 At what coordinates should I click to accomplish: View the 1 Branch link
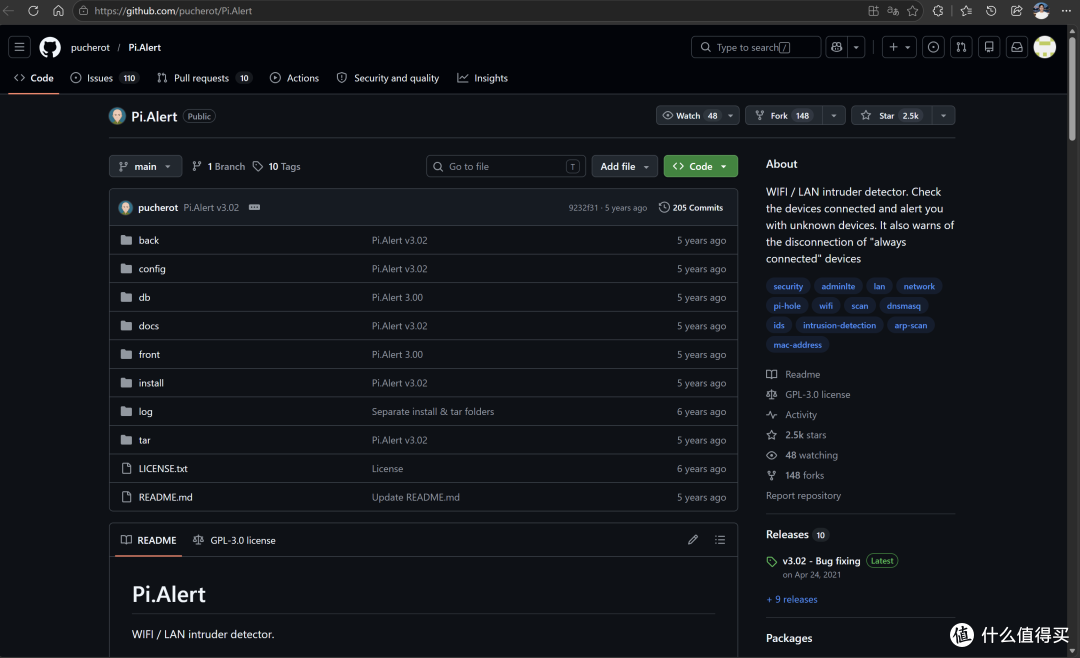point(218,166)
